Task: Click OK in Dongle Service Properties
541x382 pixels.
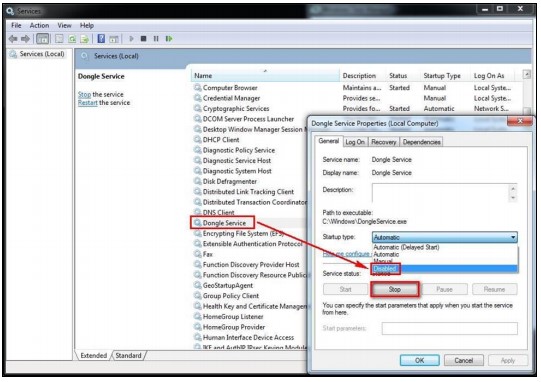Action: tap(420, 360)
